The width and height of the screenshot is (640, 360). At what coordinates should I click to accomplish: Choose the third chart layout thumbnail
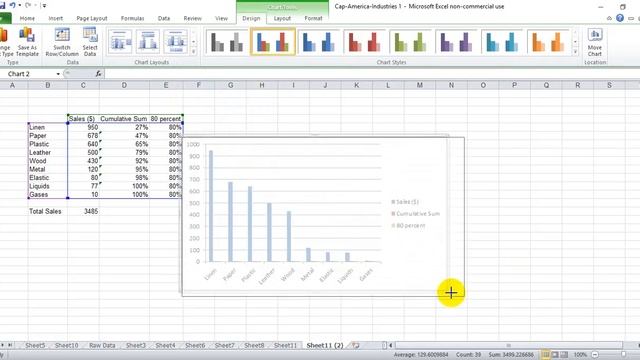pyautogui.click(x=176, y=42)
